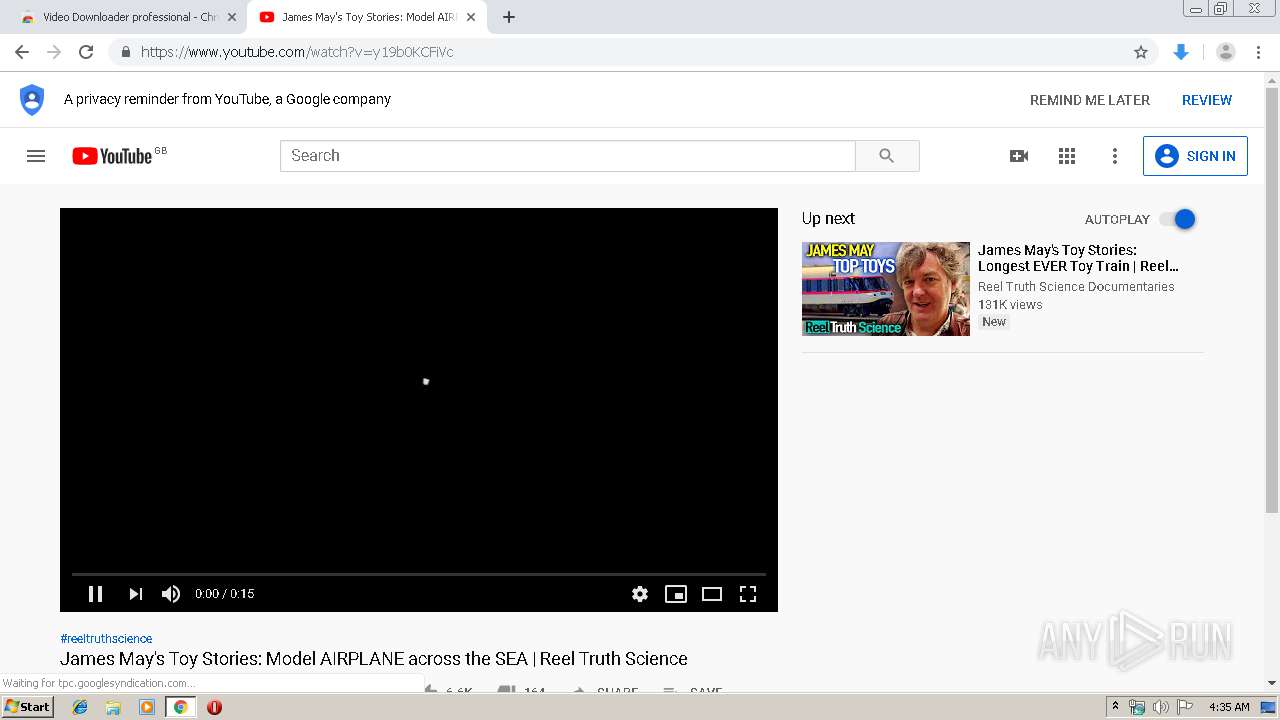The height and width of the screenshot is (720, 1280).
Task: Open Windows Explorer folder in taskbar
Action: [x=113, y=707]
